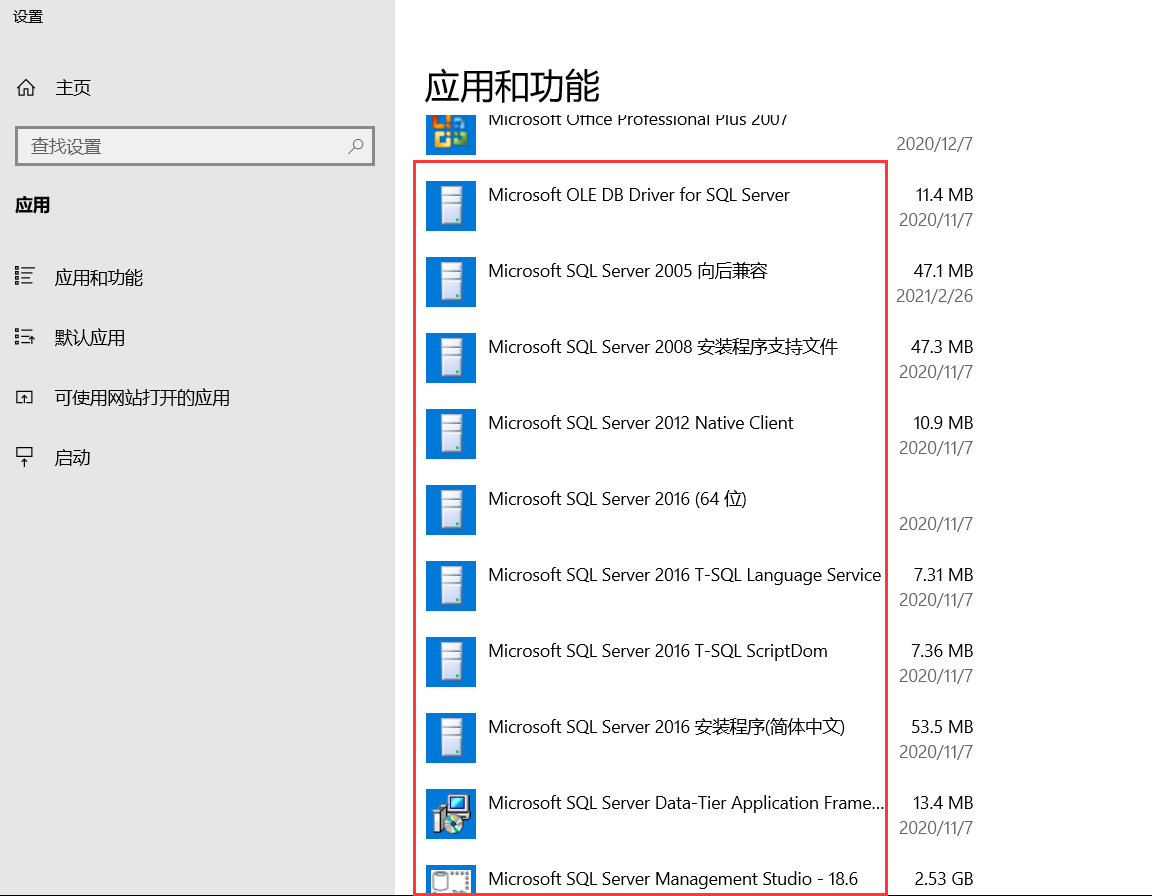
Task: Open the 启动 startup settings page
Action: point(72,458)
